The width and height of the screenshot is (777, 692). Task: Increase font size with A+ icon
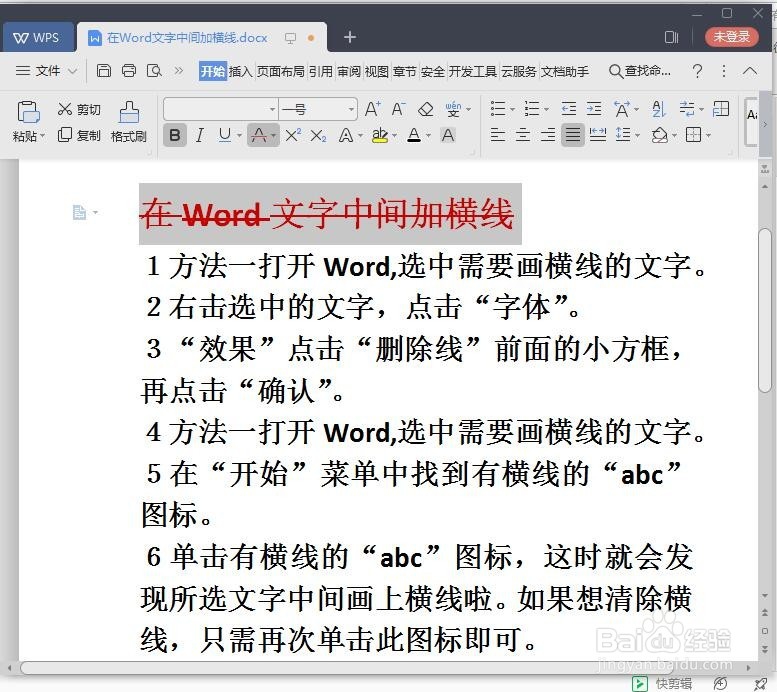[372, 109]
